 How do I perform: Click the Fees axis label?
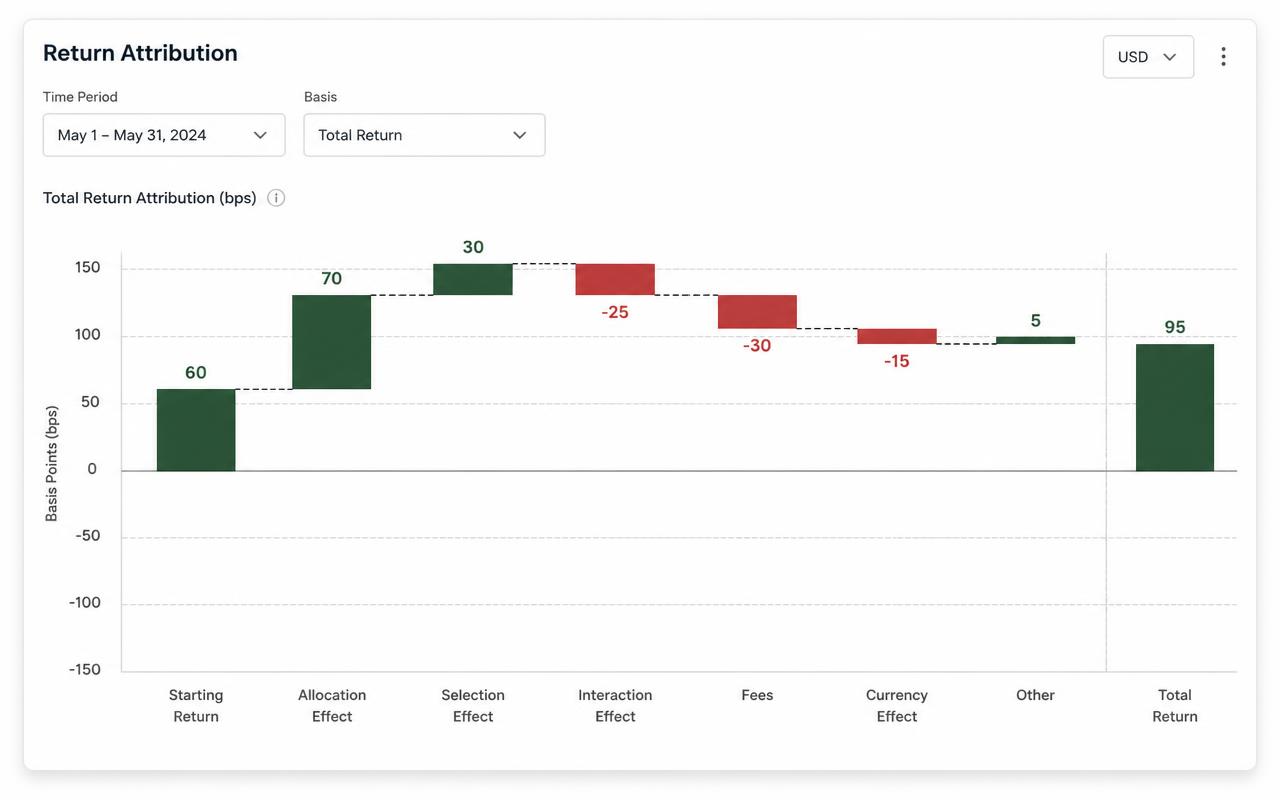[x=757, y=695]
